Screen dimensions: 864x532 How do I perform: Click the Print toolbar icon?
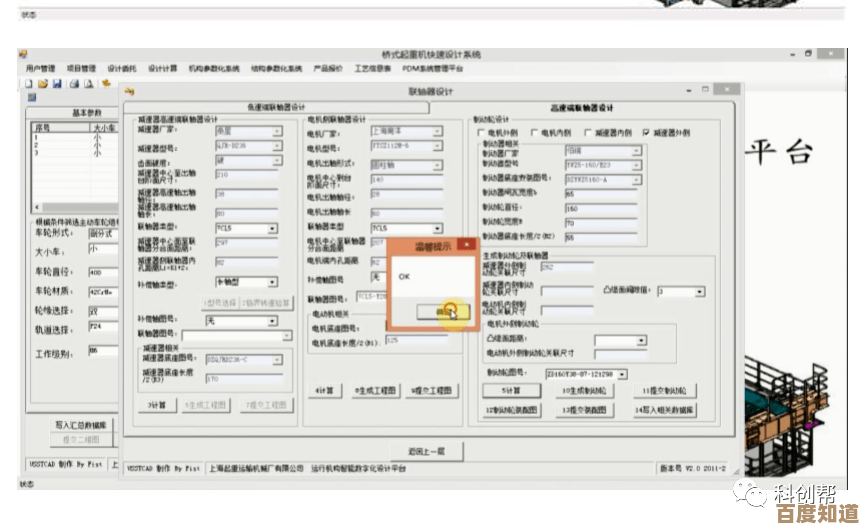(73, 83)
